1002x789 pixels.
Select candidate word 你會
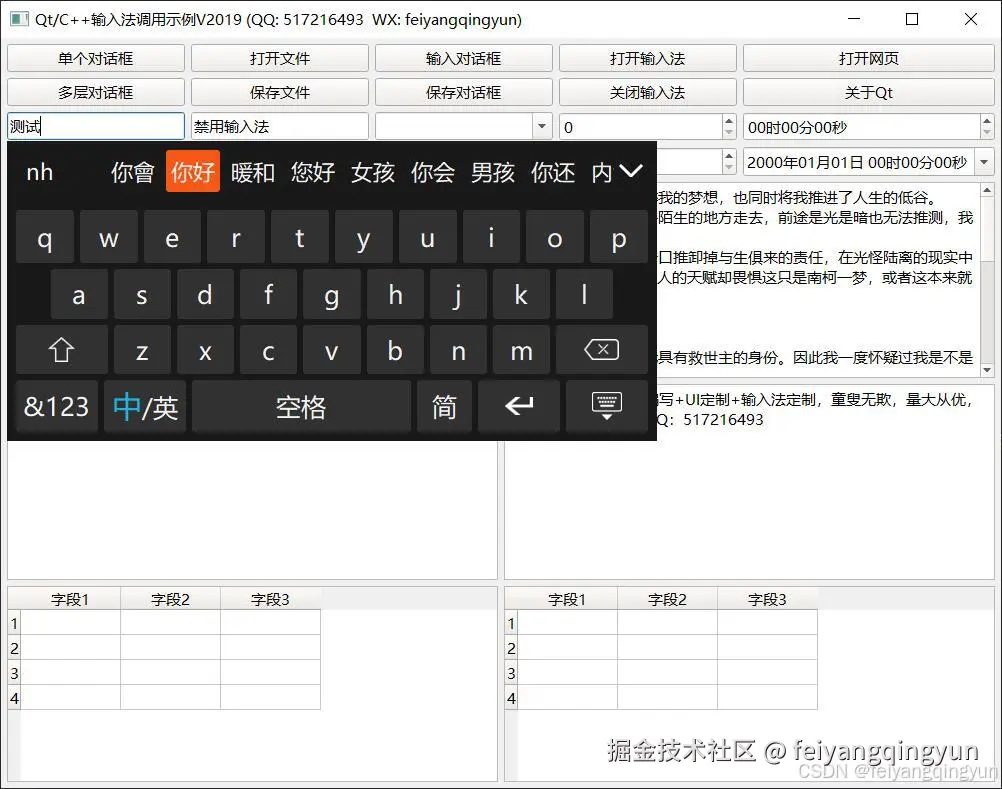[132, 172]
